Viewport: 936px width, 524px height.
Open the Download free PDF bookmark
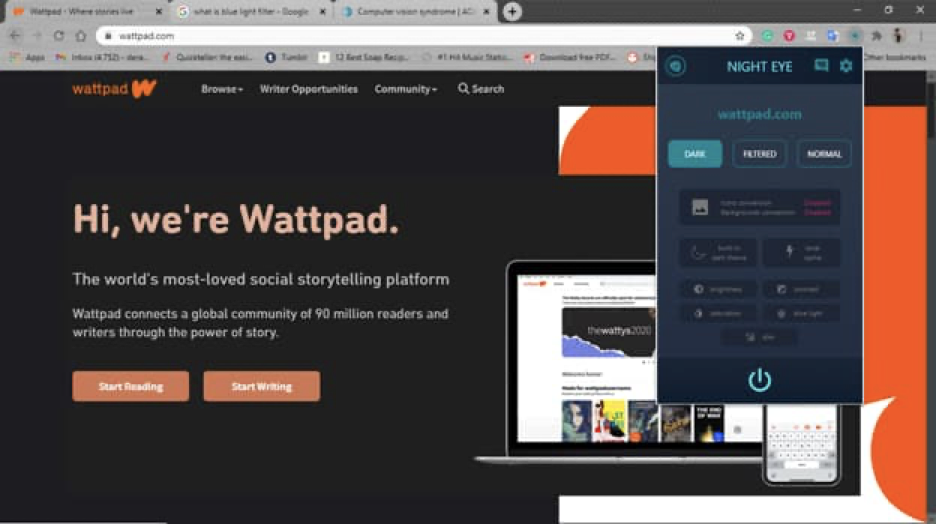[570, 57]
